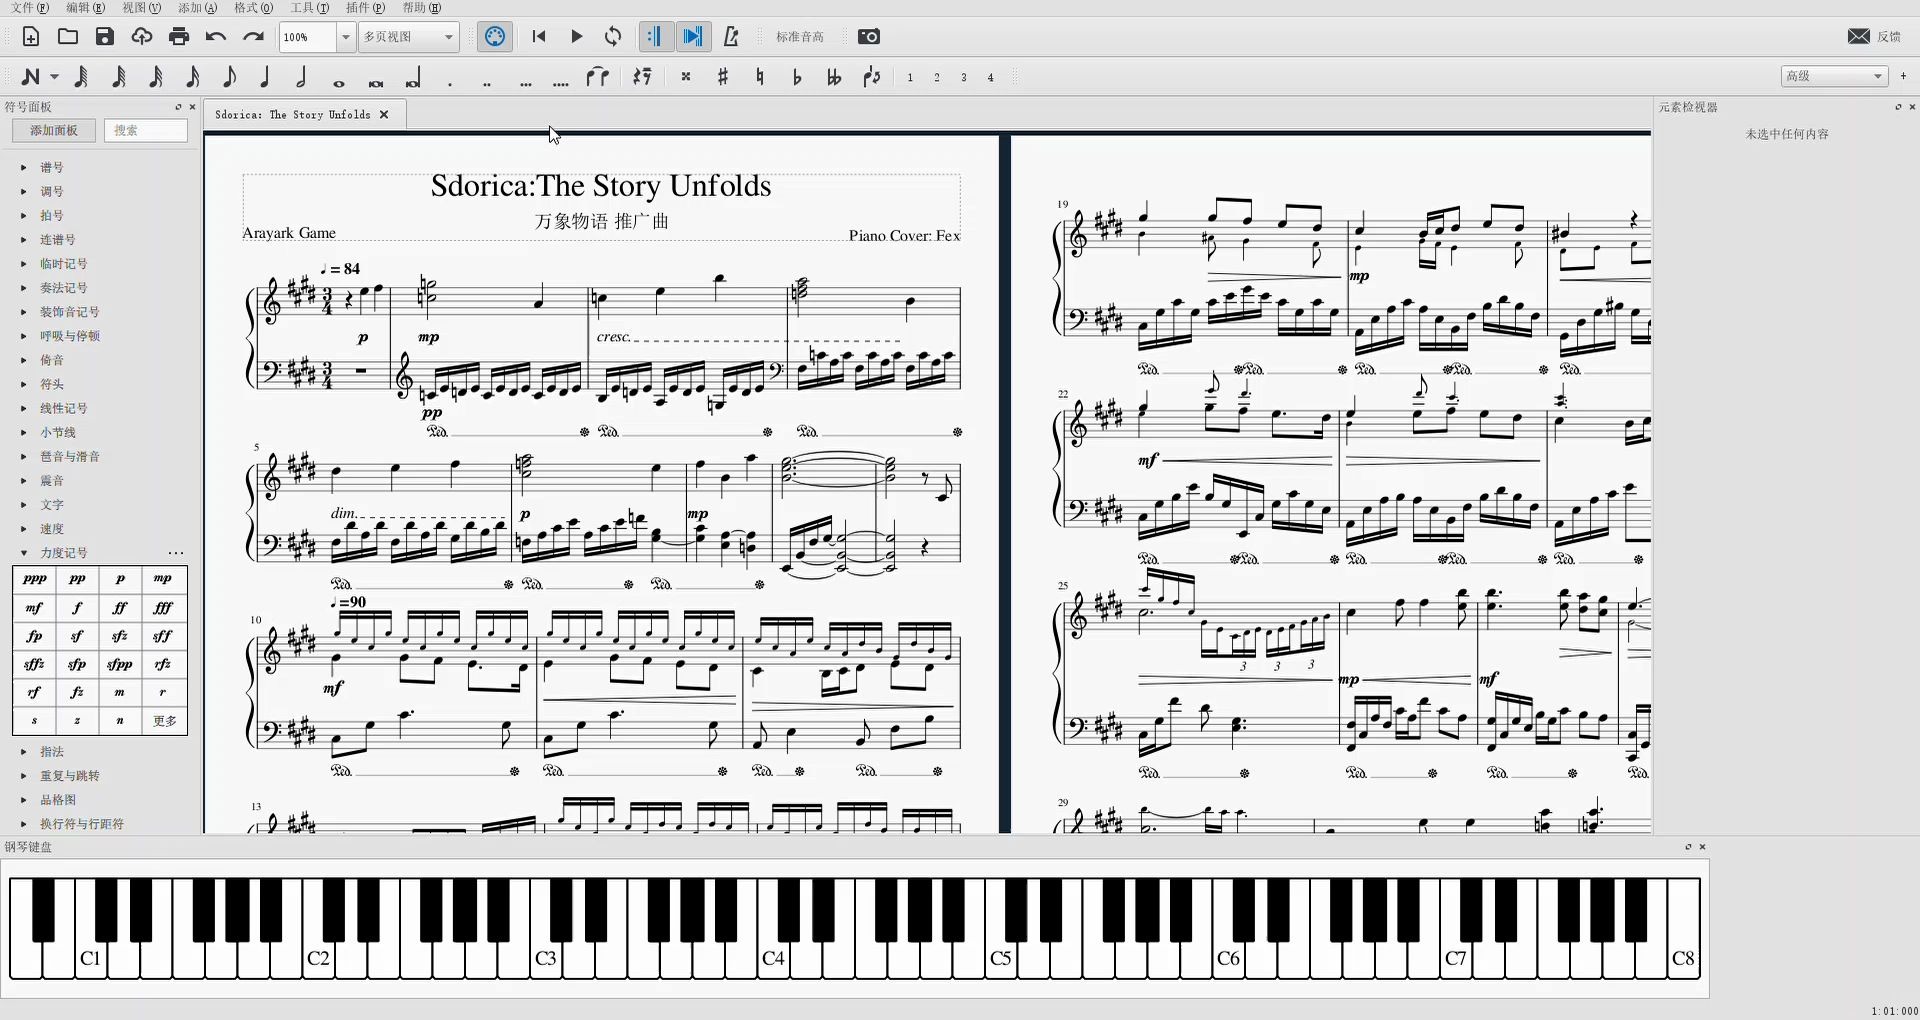Flip note stem direction
The height and width of the screenshot is (1020, 1920).
point(872,77)
